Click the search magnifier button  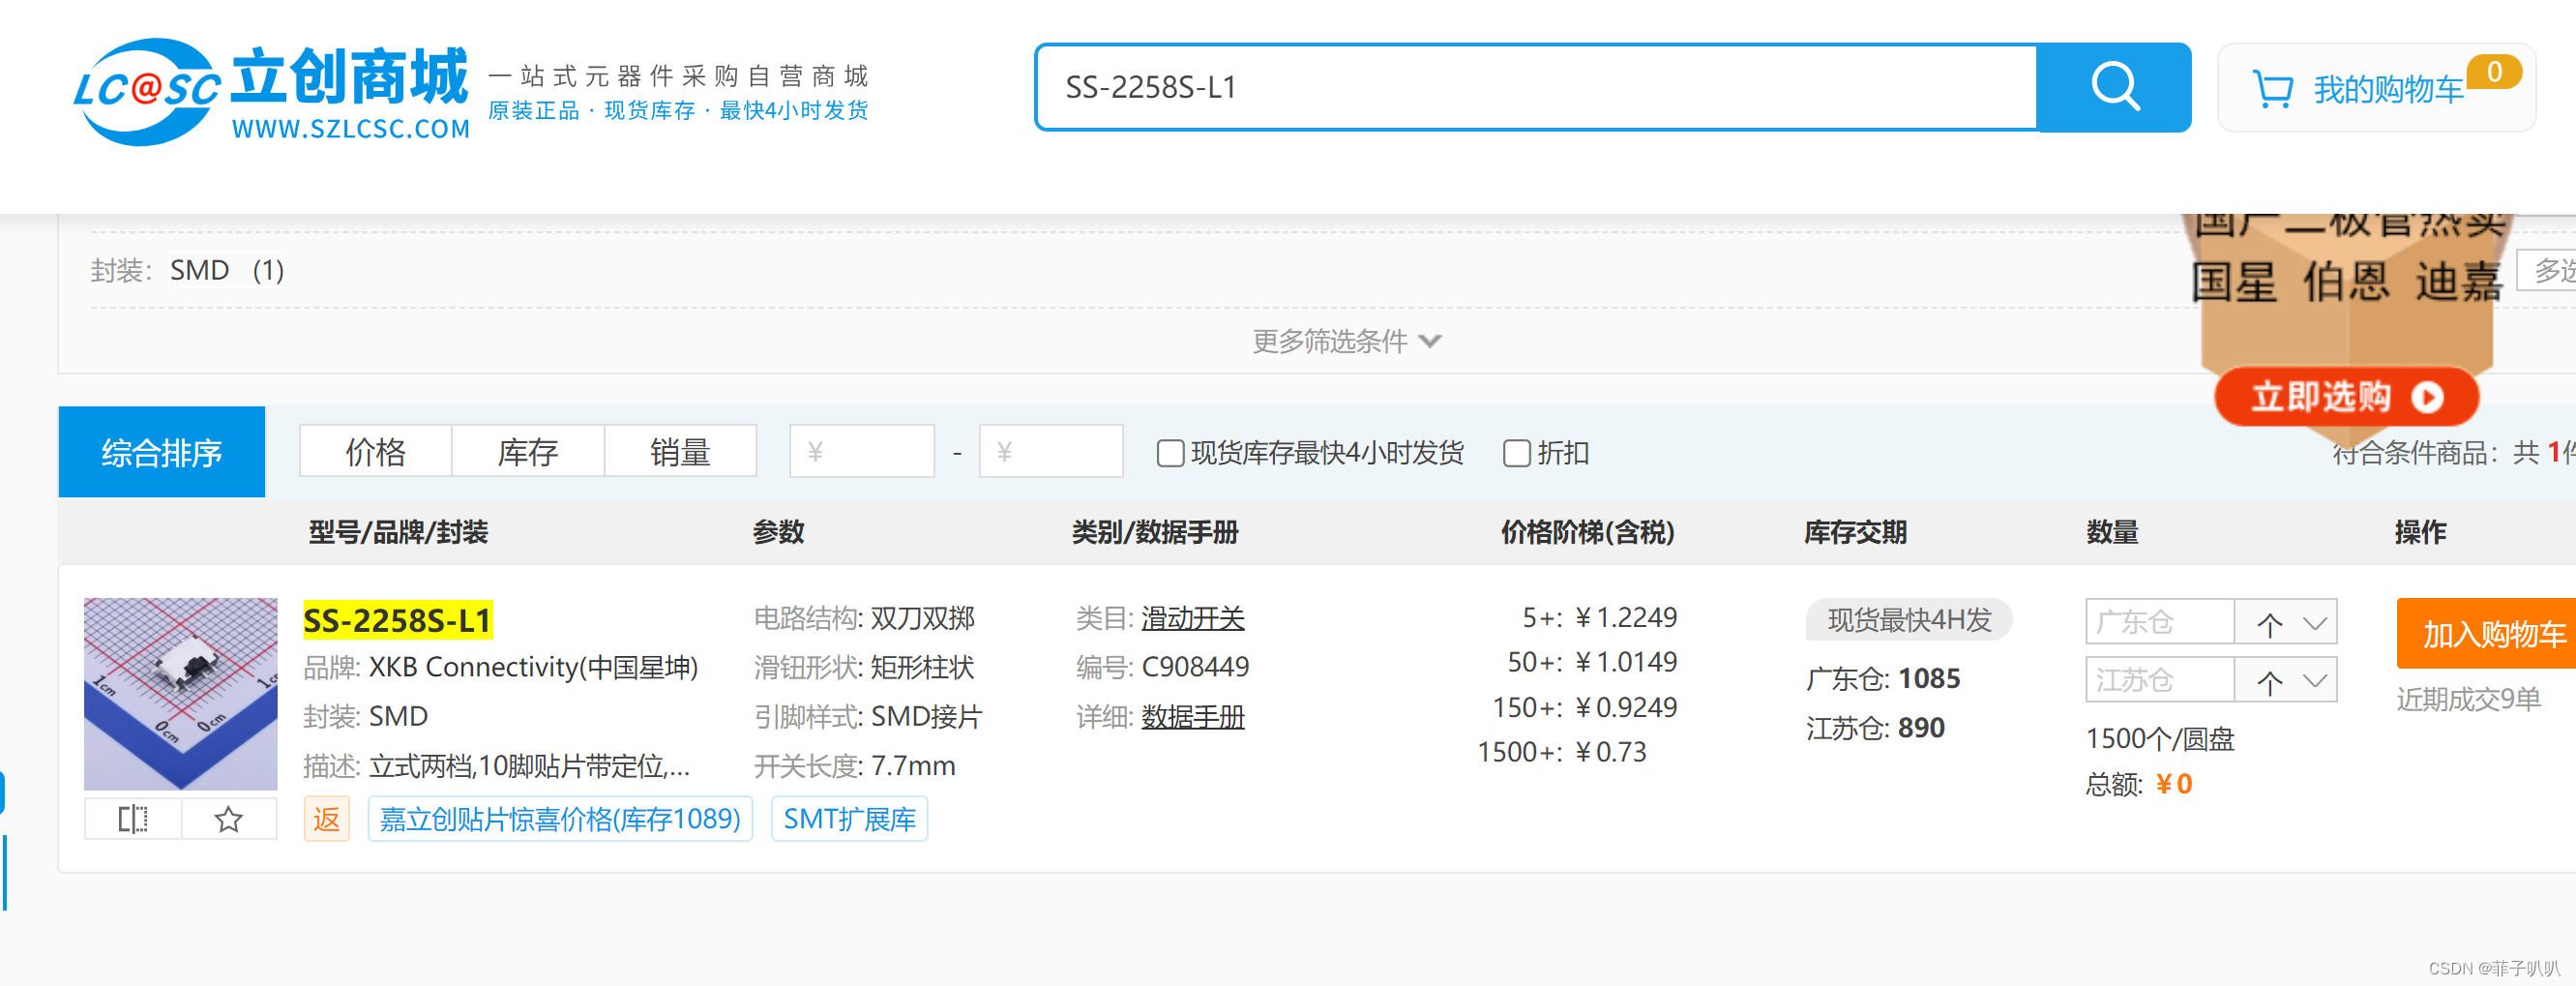click(x=2113, y=87)
